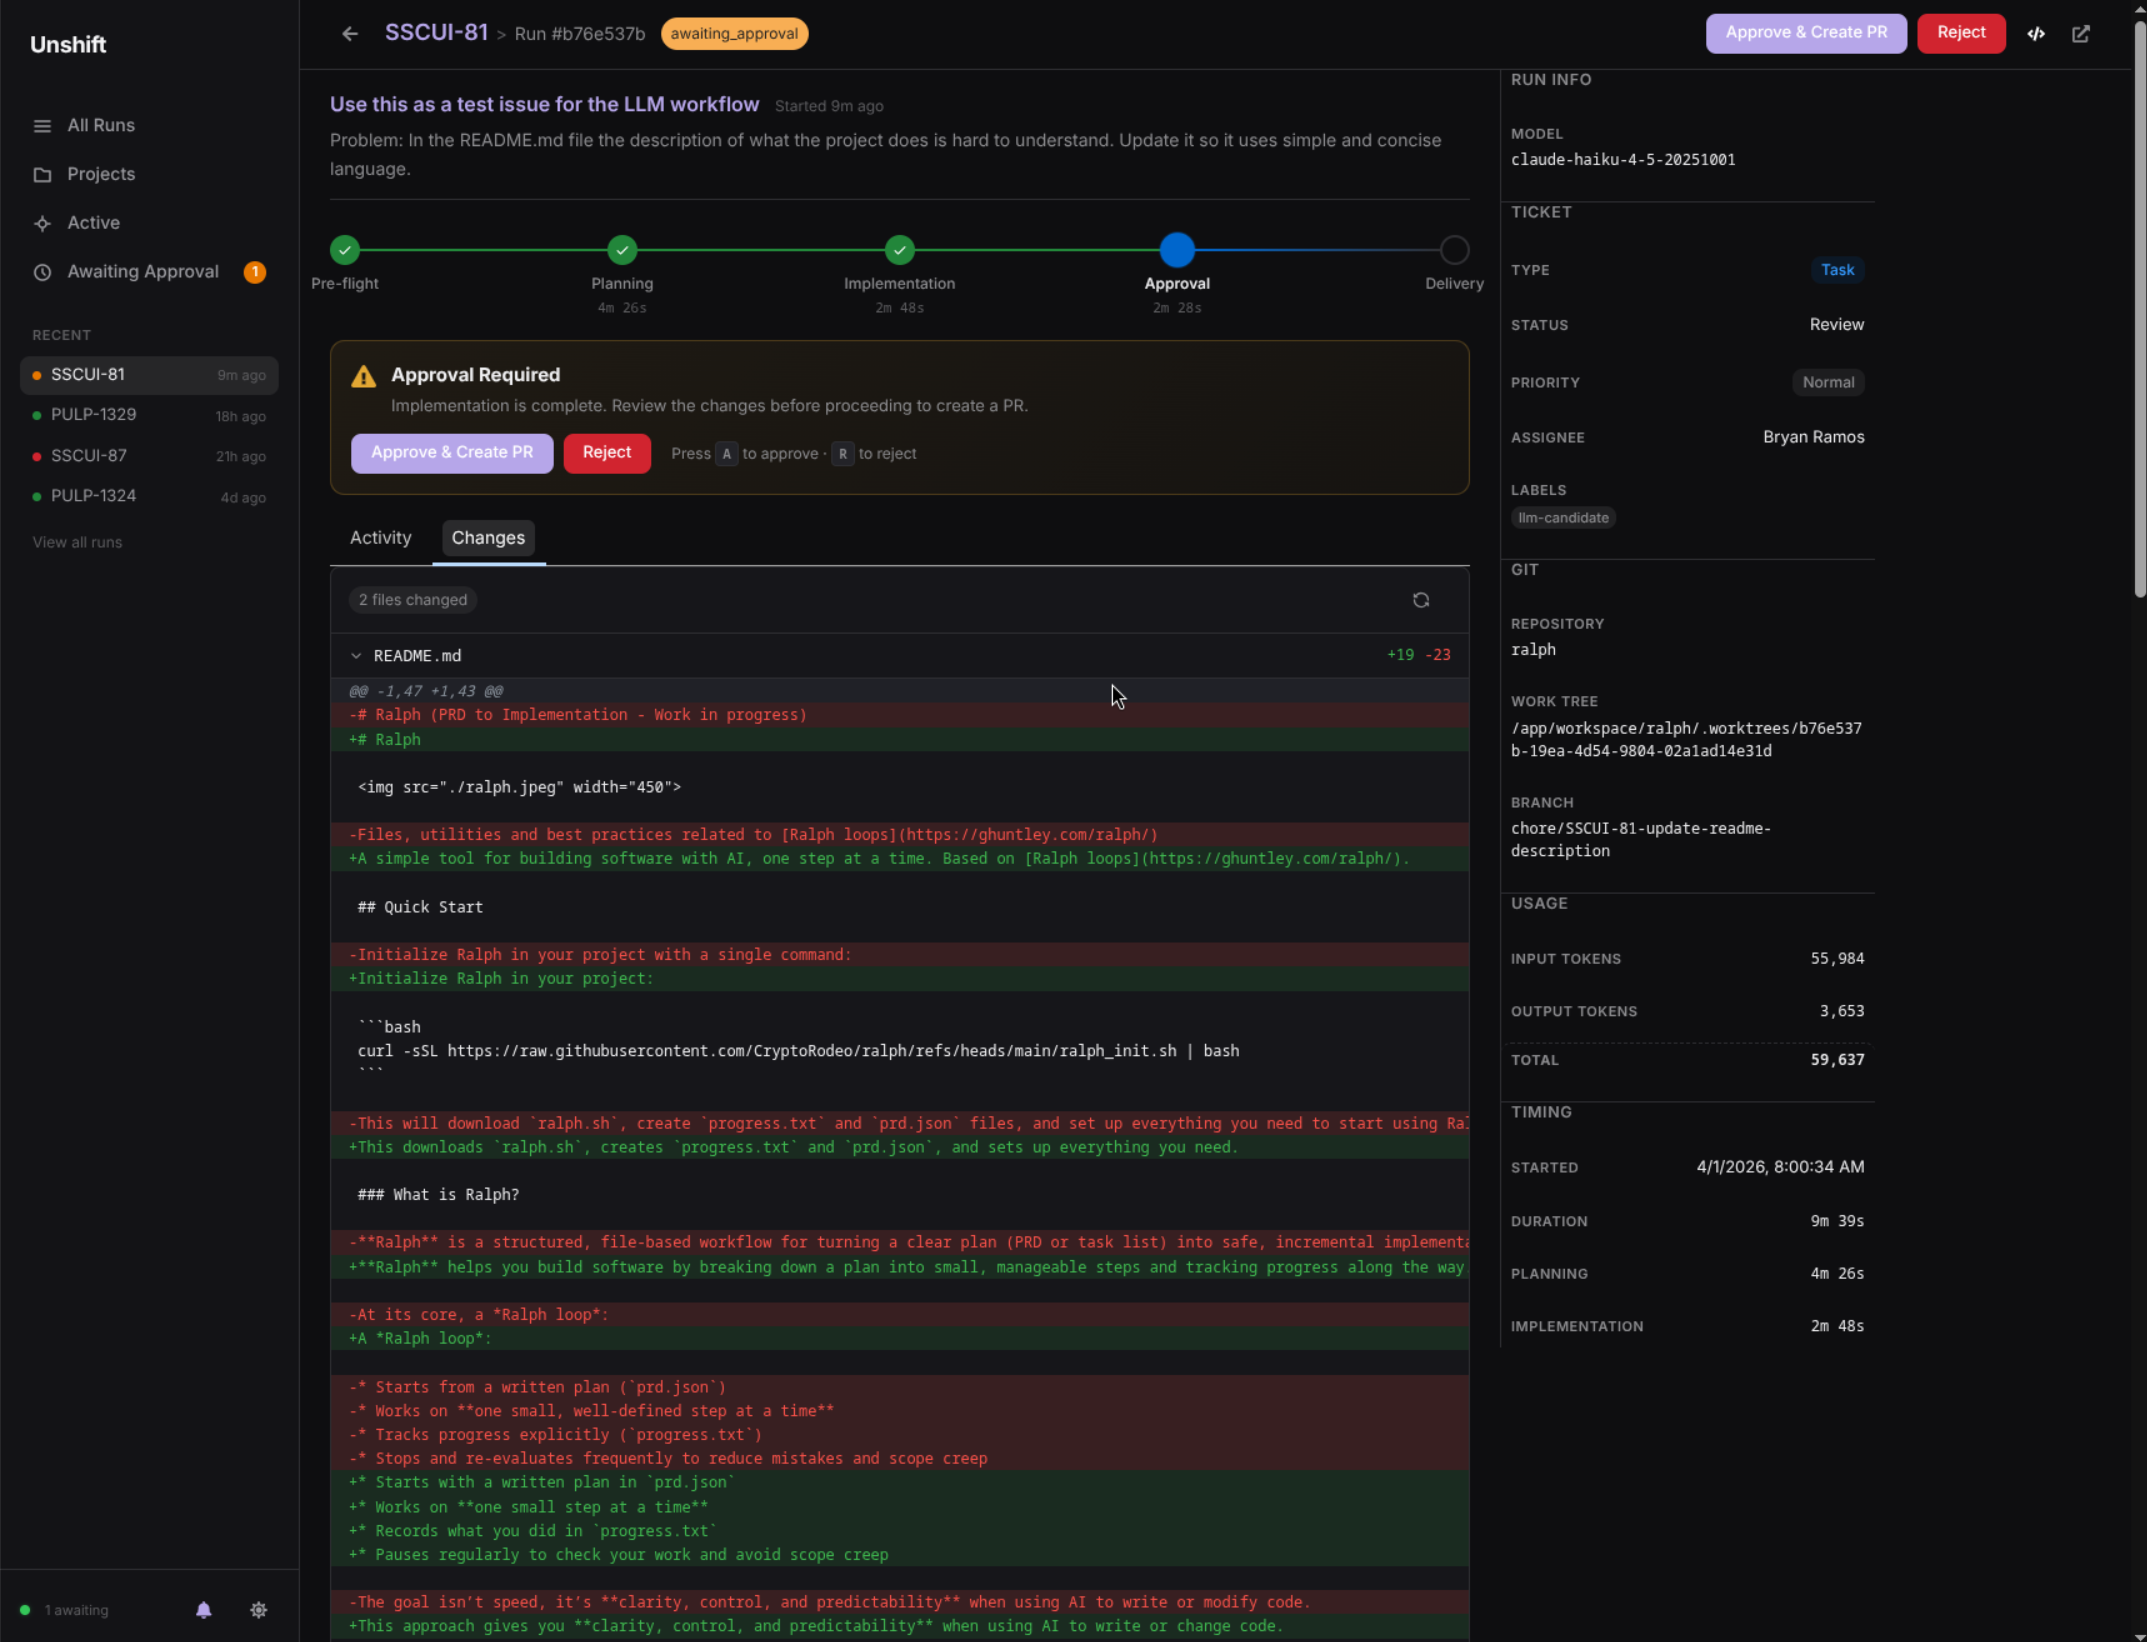Select the Projects folder icon
This screenshot has height=1642, width=2147.
41,174
